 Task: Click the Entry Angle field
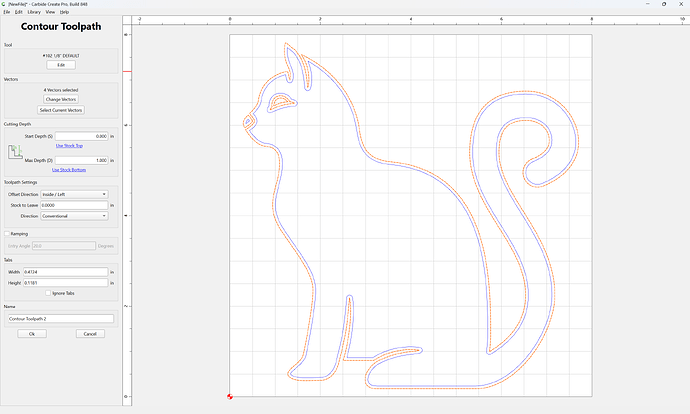[63, 246]
